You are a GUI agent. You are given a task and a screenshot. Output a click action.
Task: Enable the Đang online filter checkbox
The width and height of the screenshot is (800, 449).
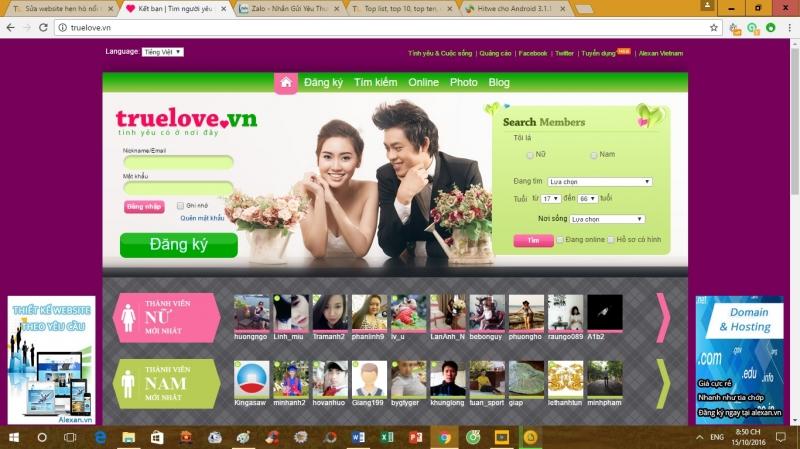(560, 240)
